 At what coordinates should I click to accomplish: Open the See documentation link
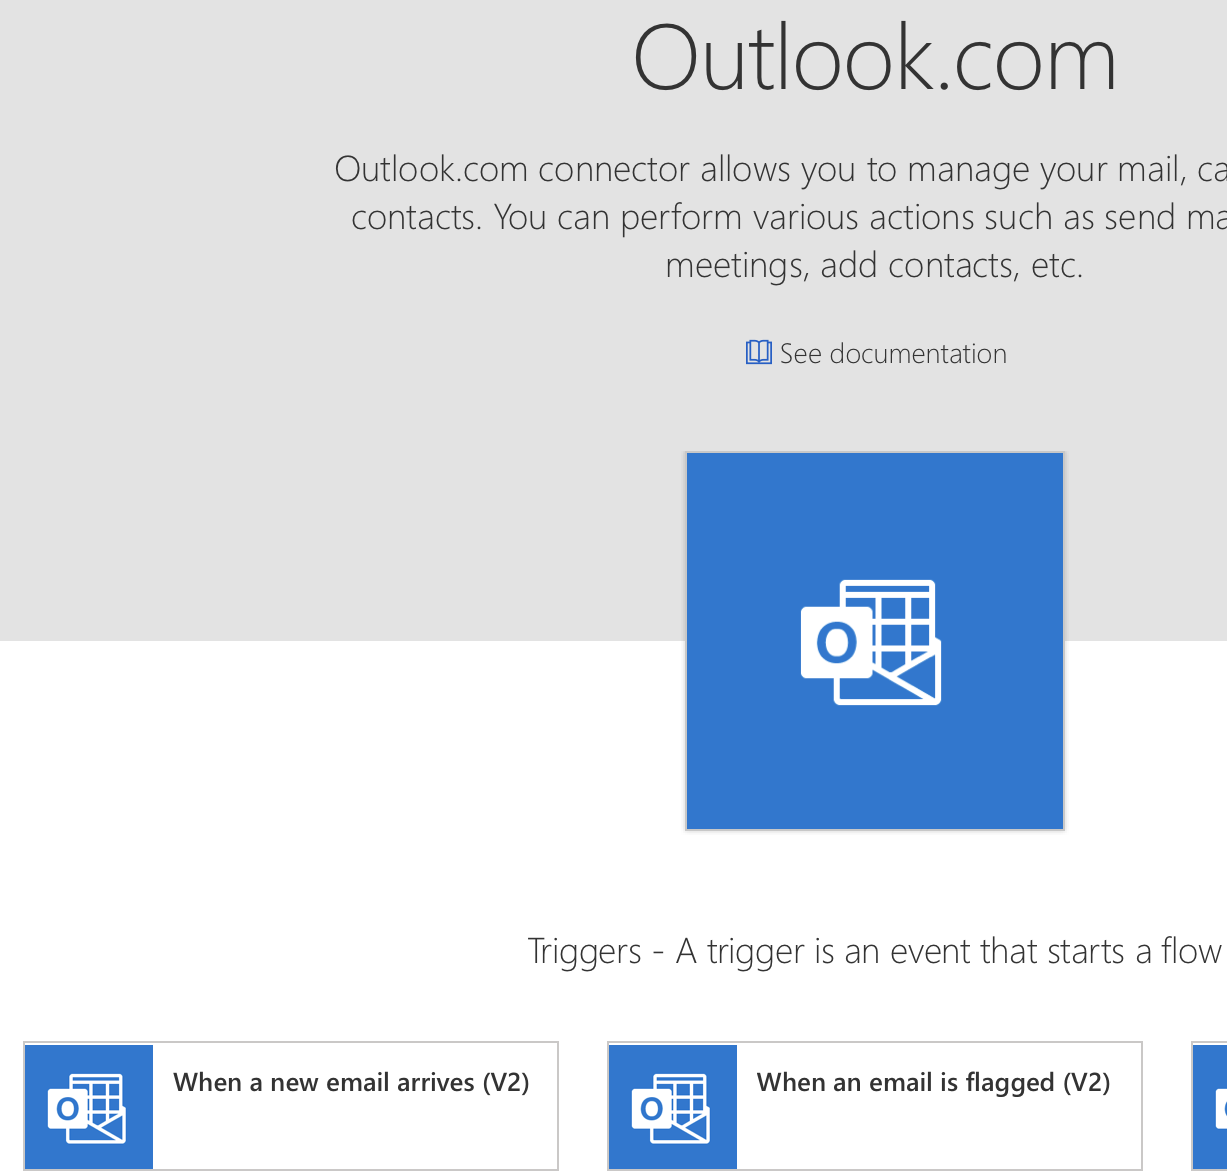(x=893, y=353)
